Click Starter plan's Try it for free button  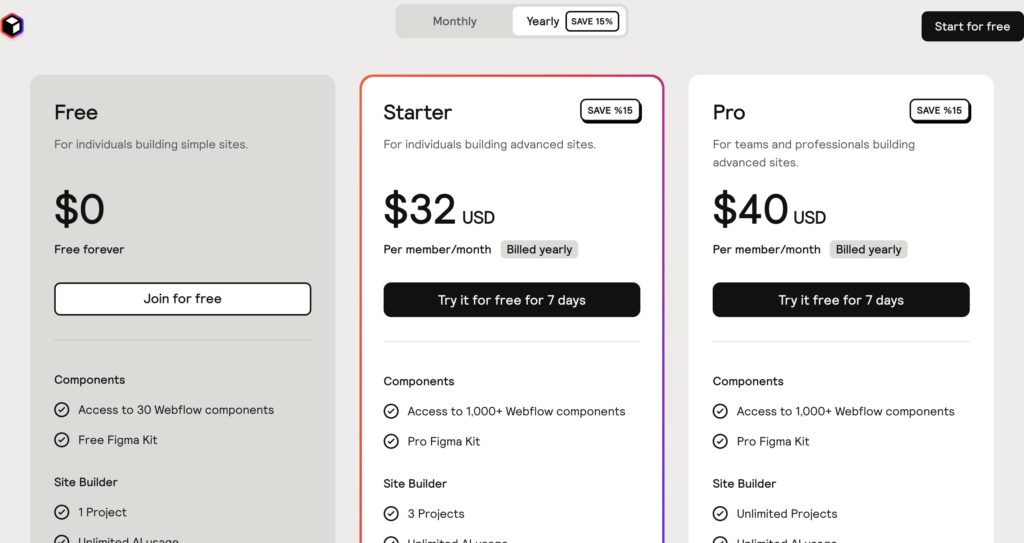511,300
